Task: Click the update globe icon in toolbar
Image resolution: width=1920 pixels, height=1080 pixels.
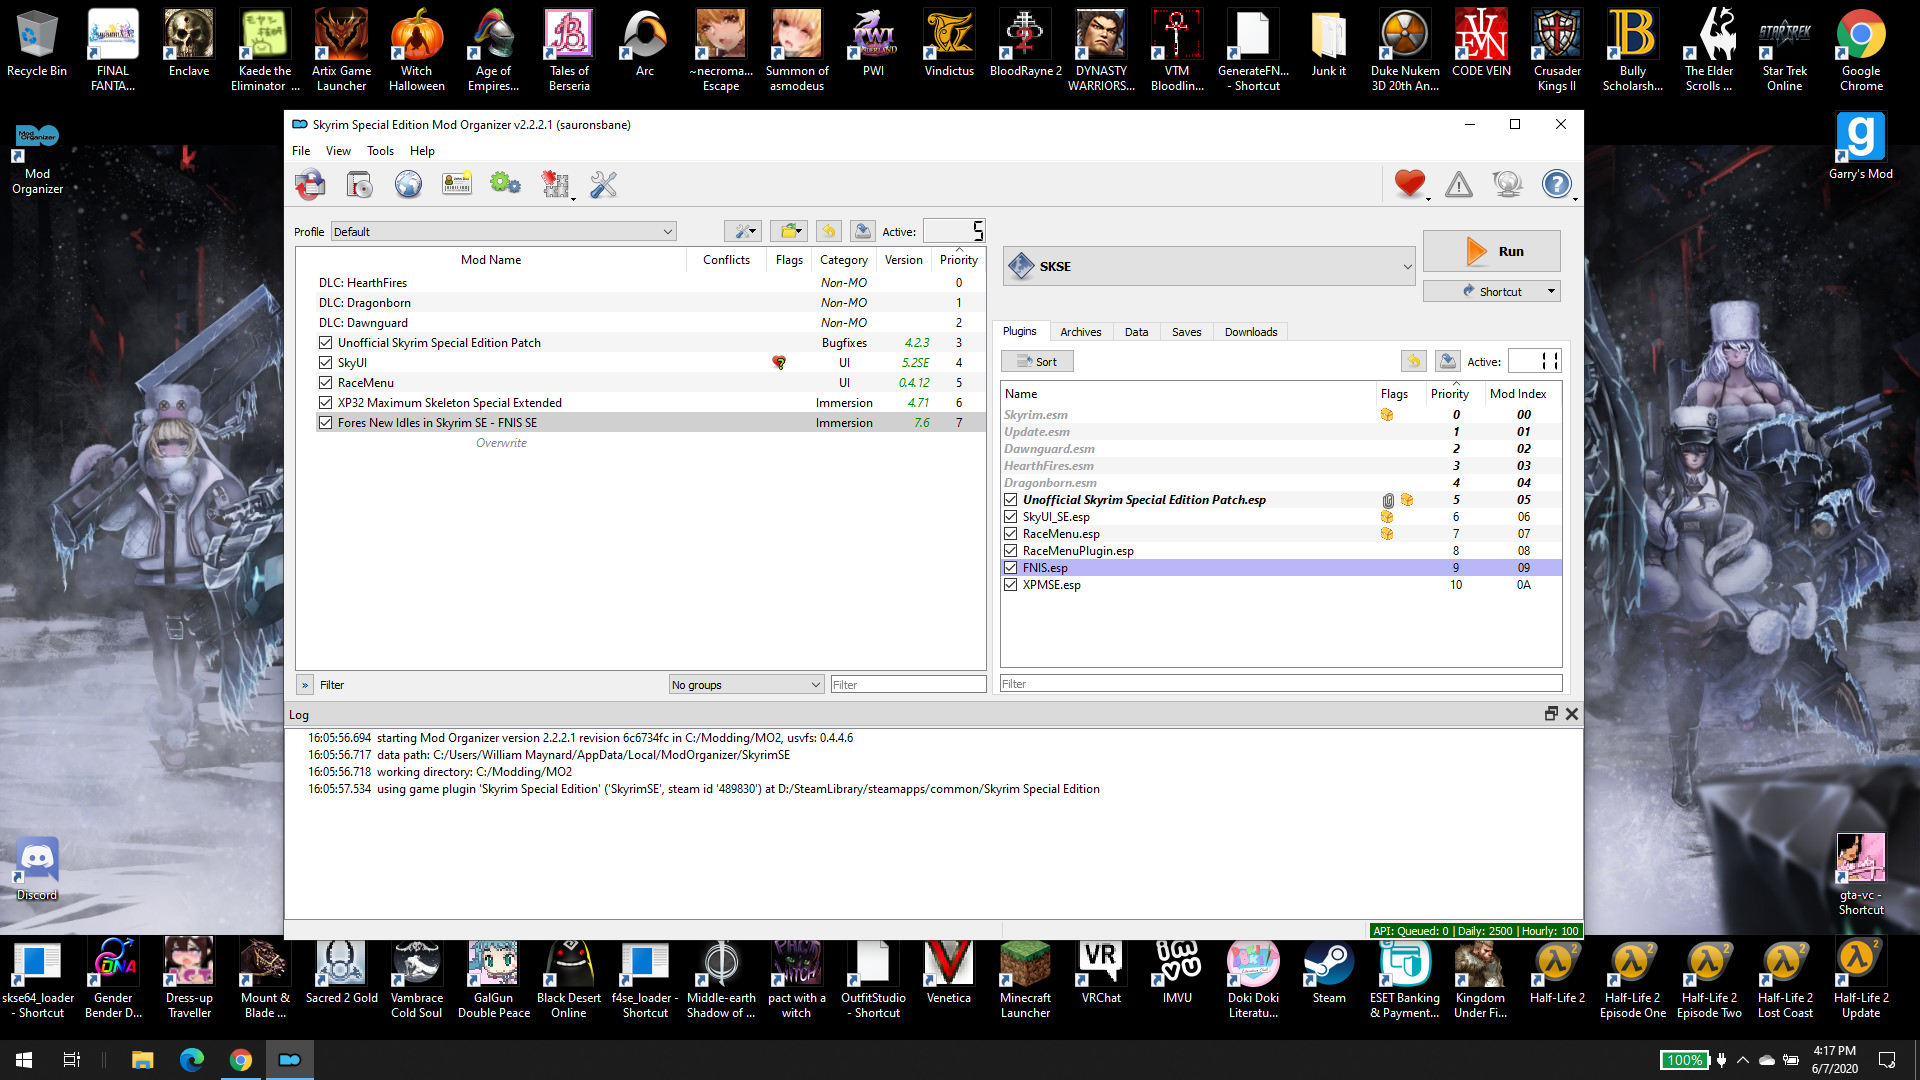Action: 1507,185
